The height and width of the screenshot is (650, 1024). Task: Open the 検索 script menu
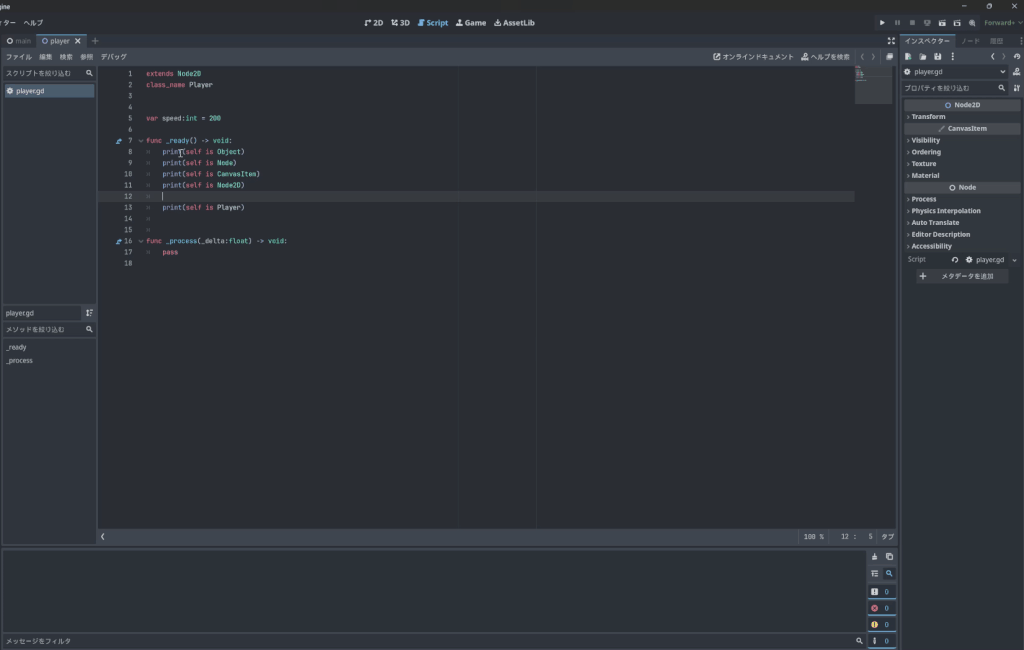point(66,57)
